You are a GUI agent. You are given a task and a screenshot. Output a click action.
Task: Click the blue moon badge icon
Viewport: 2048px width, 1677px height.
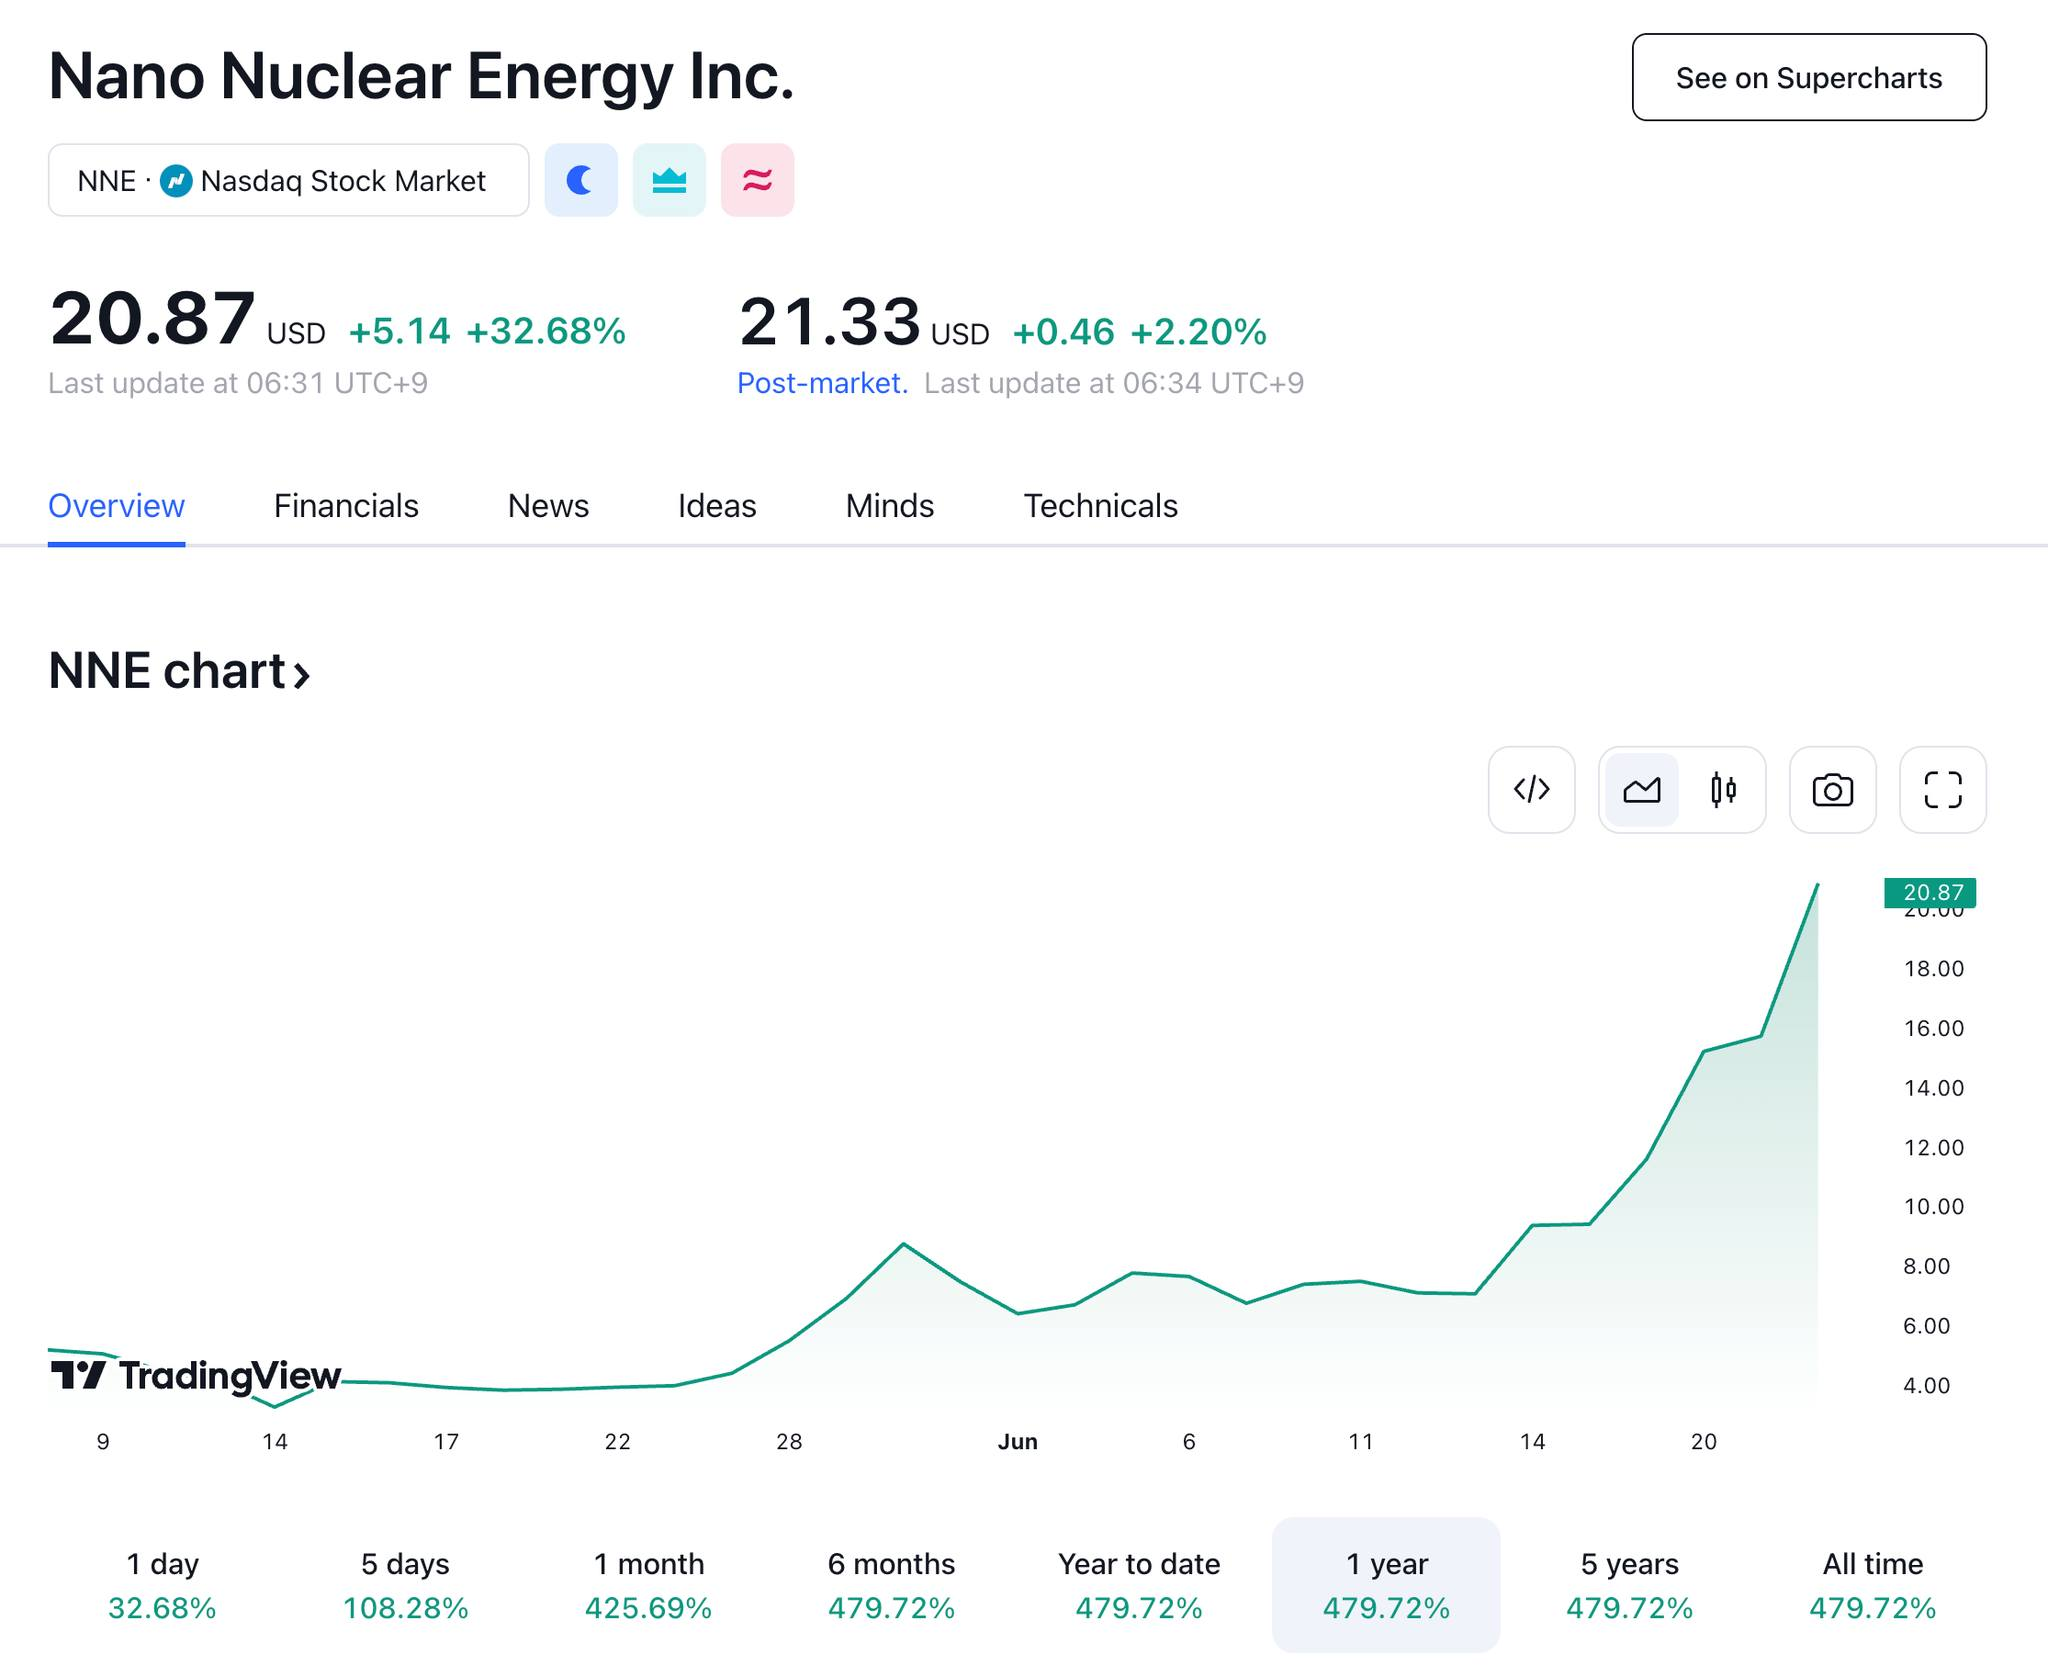point(581,180)
